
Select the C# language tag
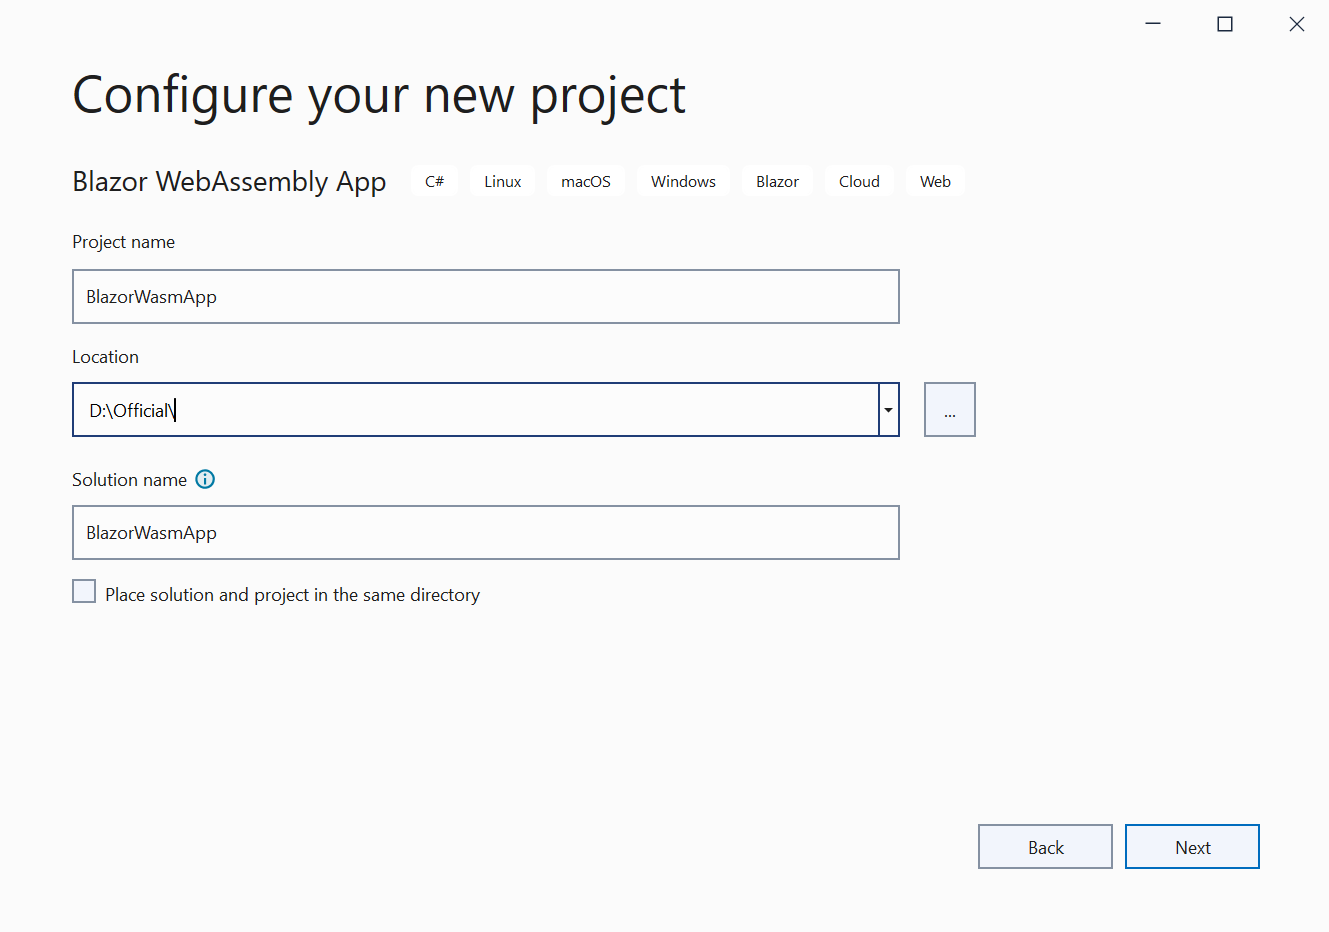(434, 182)
